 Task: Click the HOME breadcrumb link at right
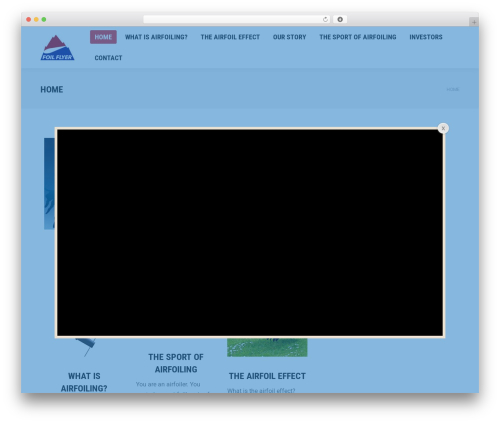(x=453, y=89)
